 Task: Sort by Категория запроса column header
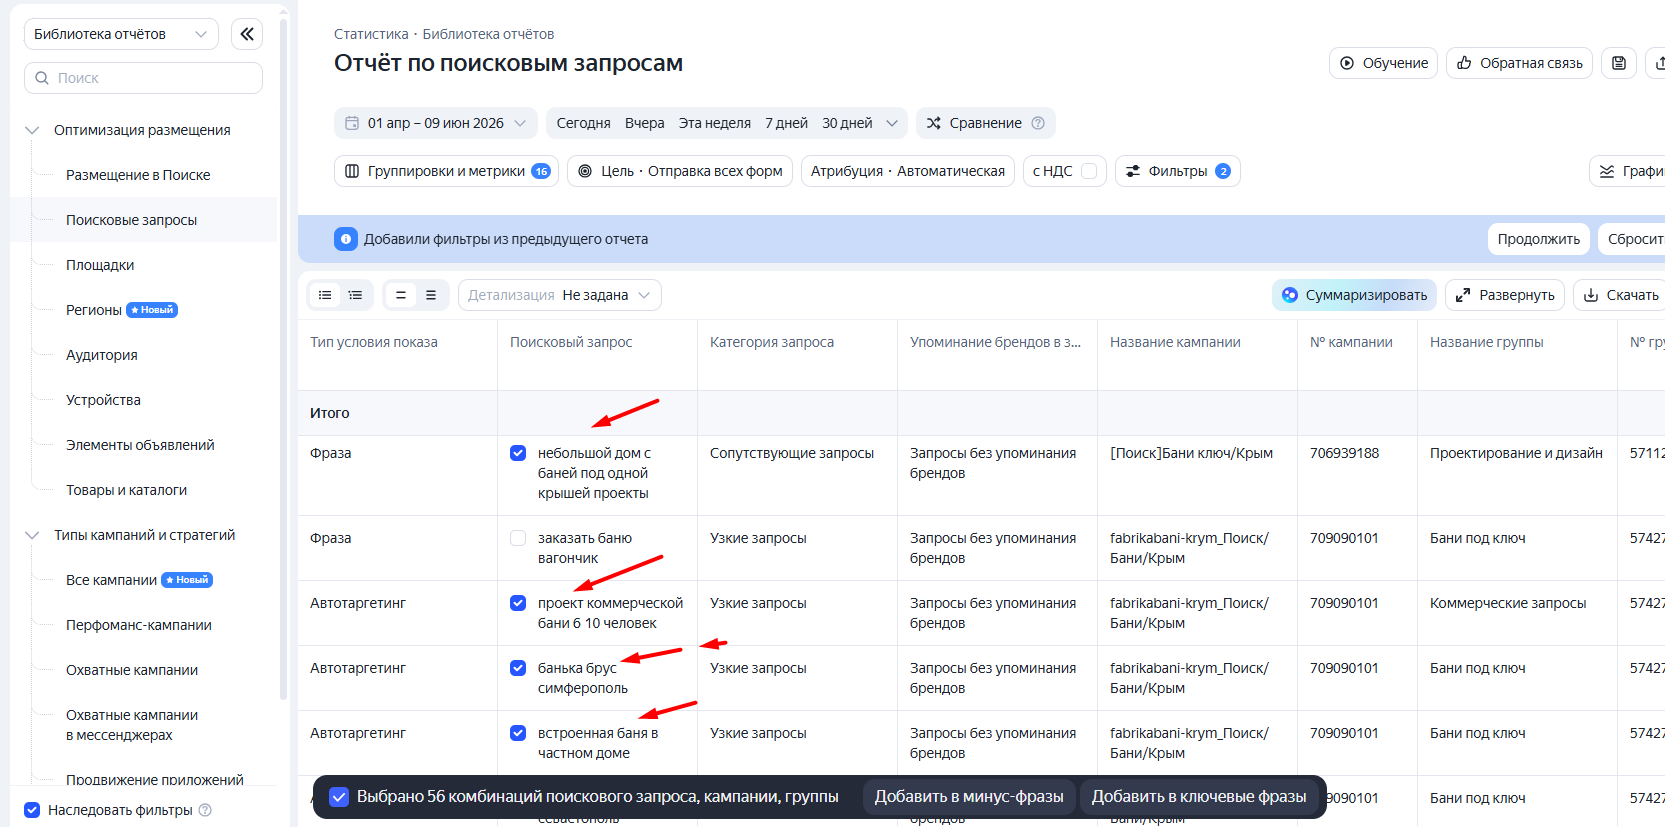[772, 342]
